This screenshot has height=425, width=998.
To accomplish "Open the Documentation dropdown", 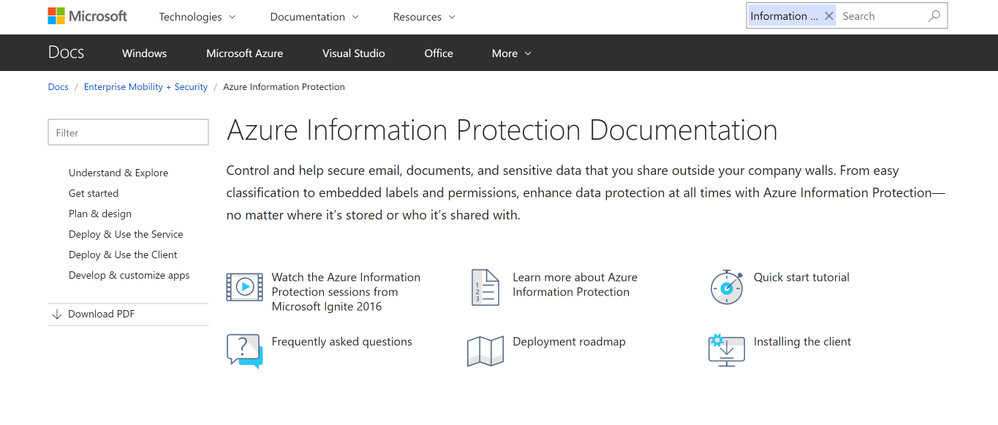I will click(314, 17).
